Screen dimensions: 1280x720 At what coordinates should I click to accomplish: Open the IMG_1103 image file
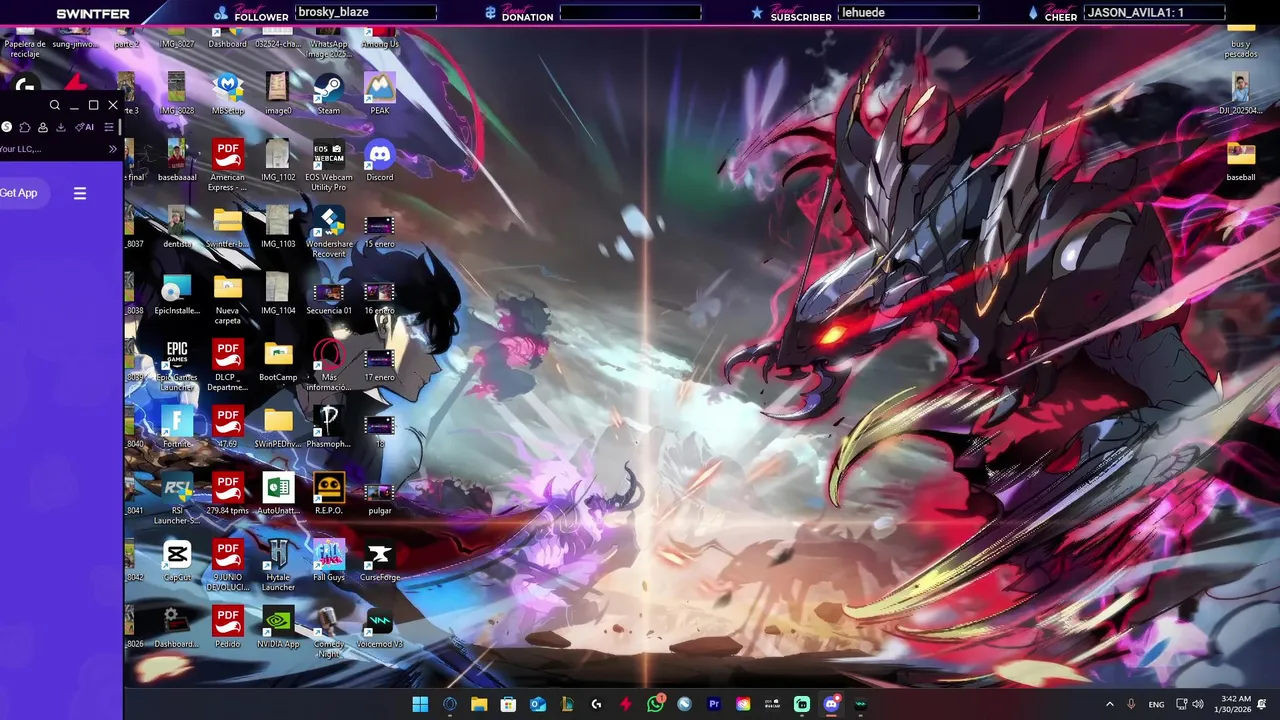278,227
